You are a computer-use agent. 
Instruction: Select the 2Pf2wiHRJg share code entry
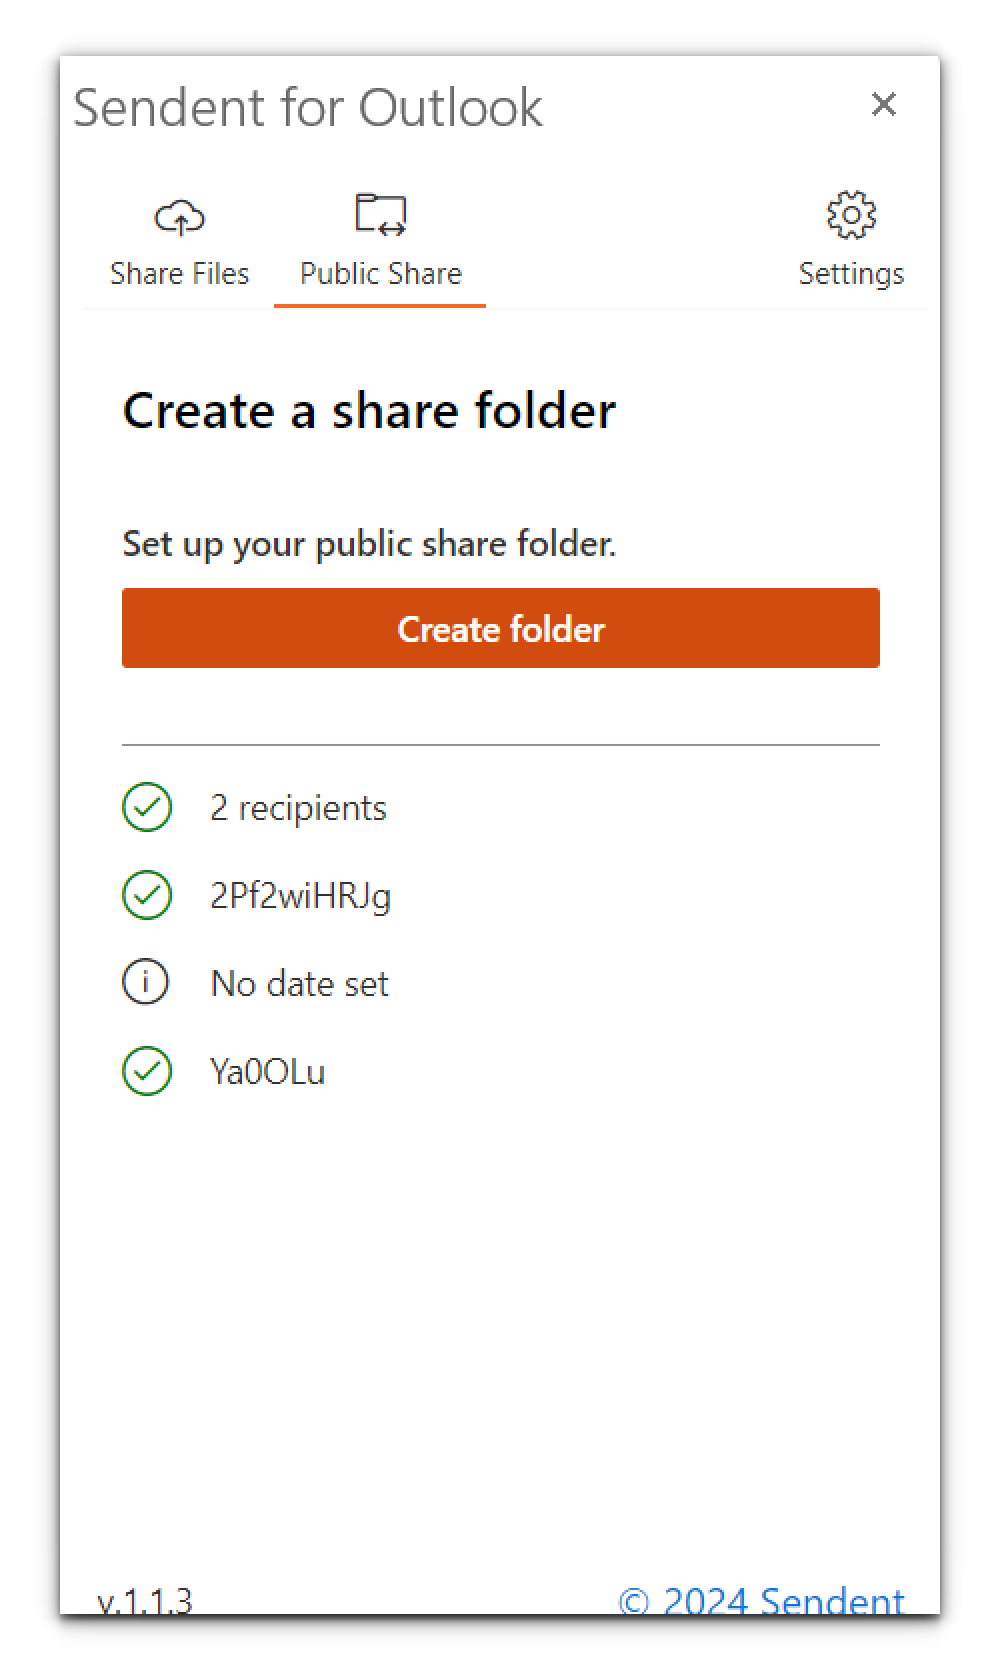coord(302,895)
